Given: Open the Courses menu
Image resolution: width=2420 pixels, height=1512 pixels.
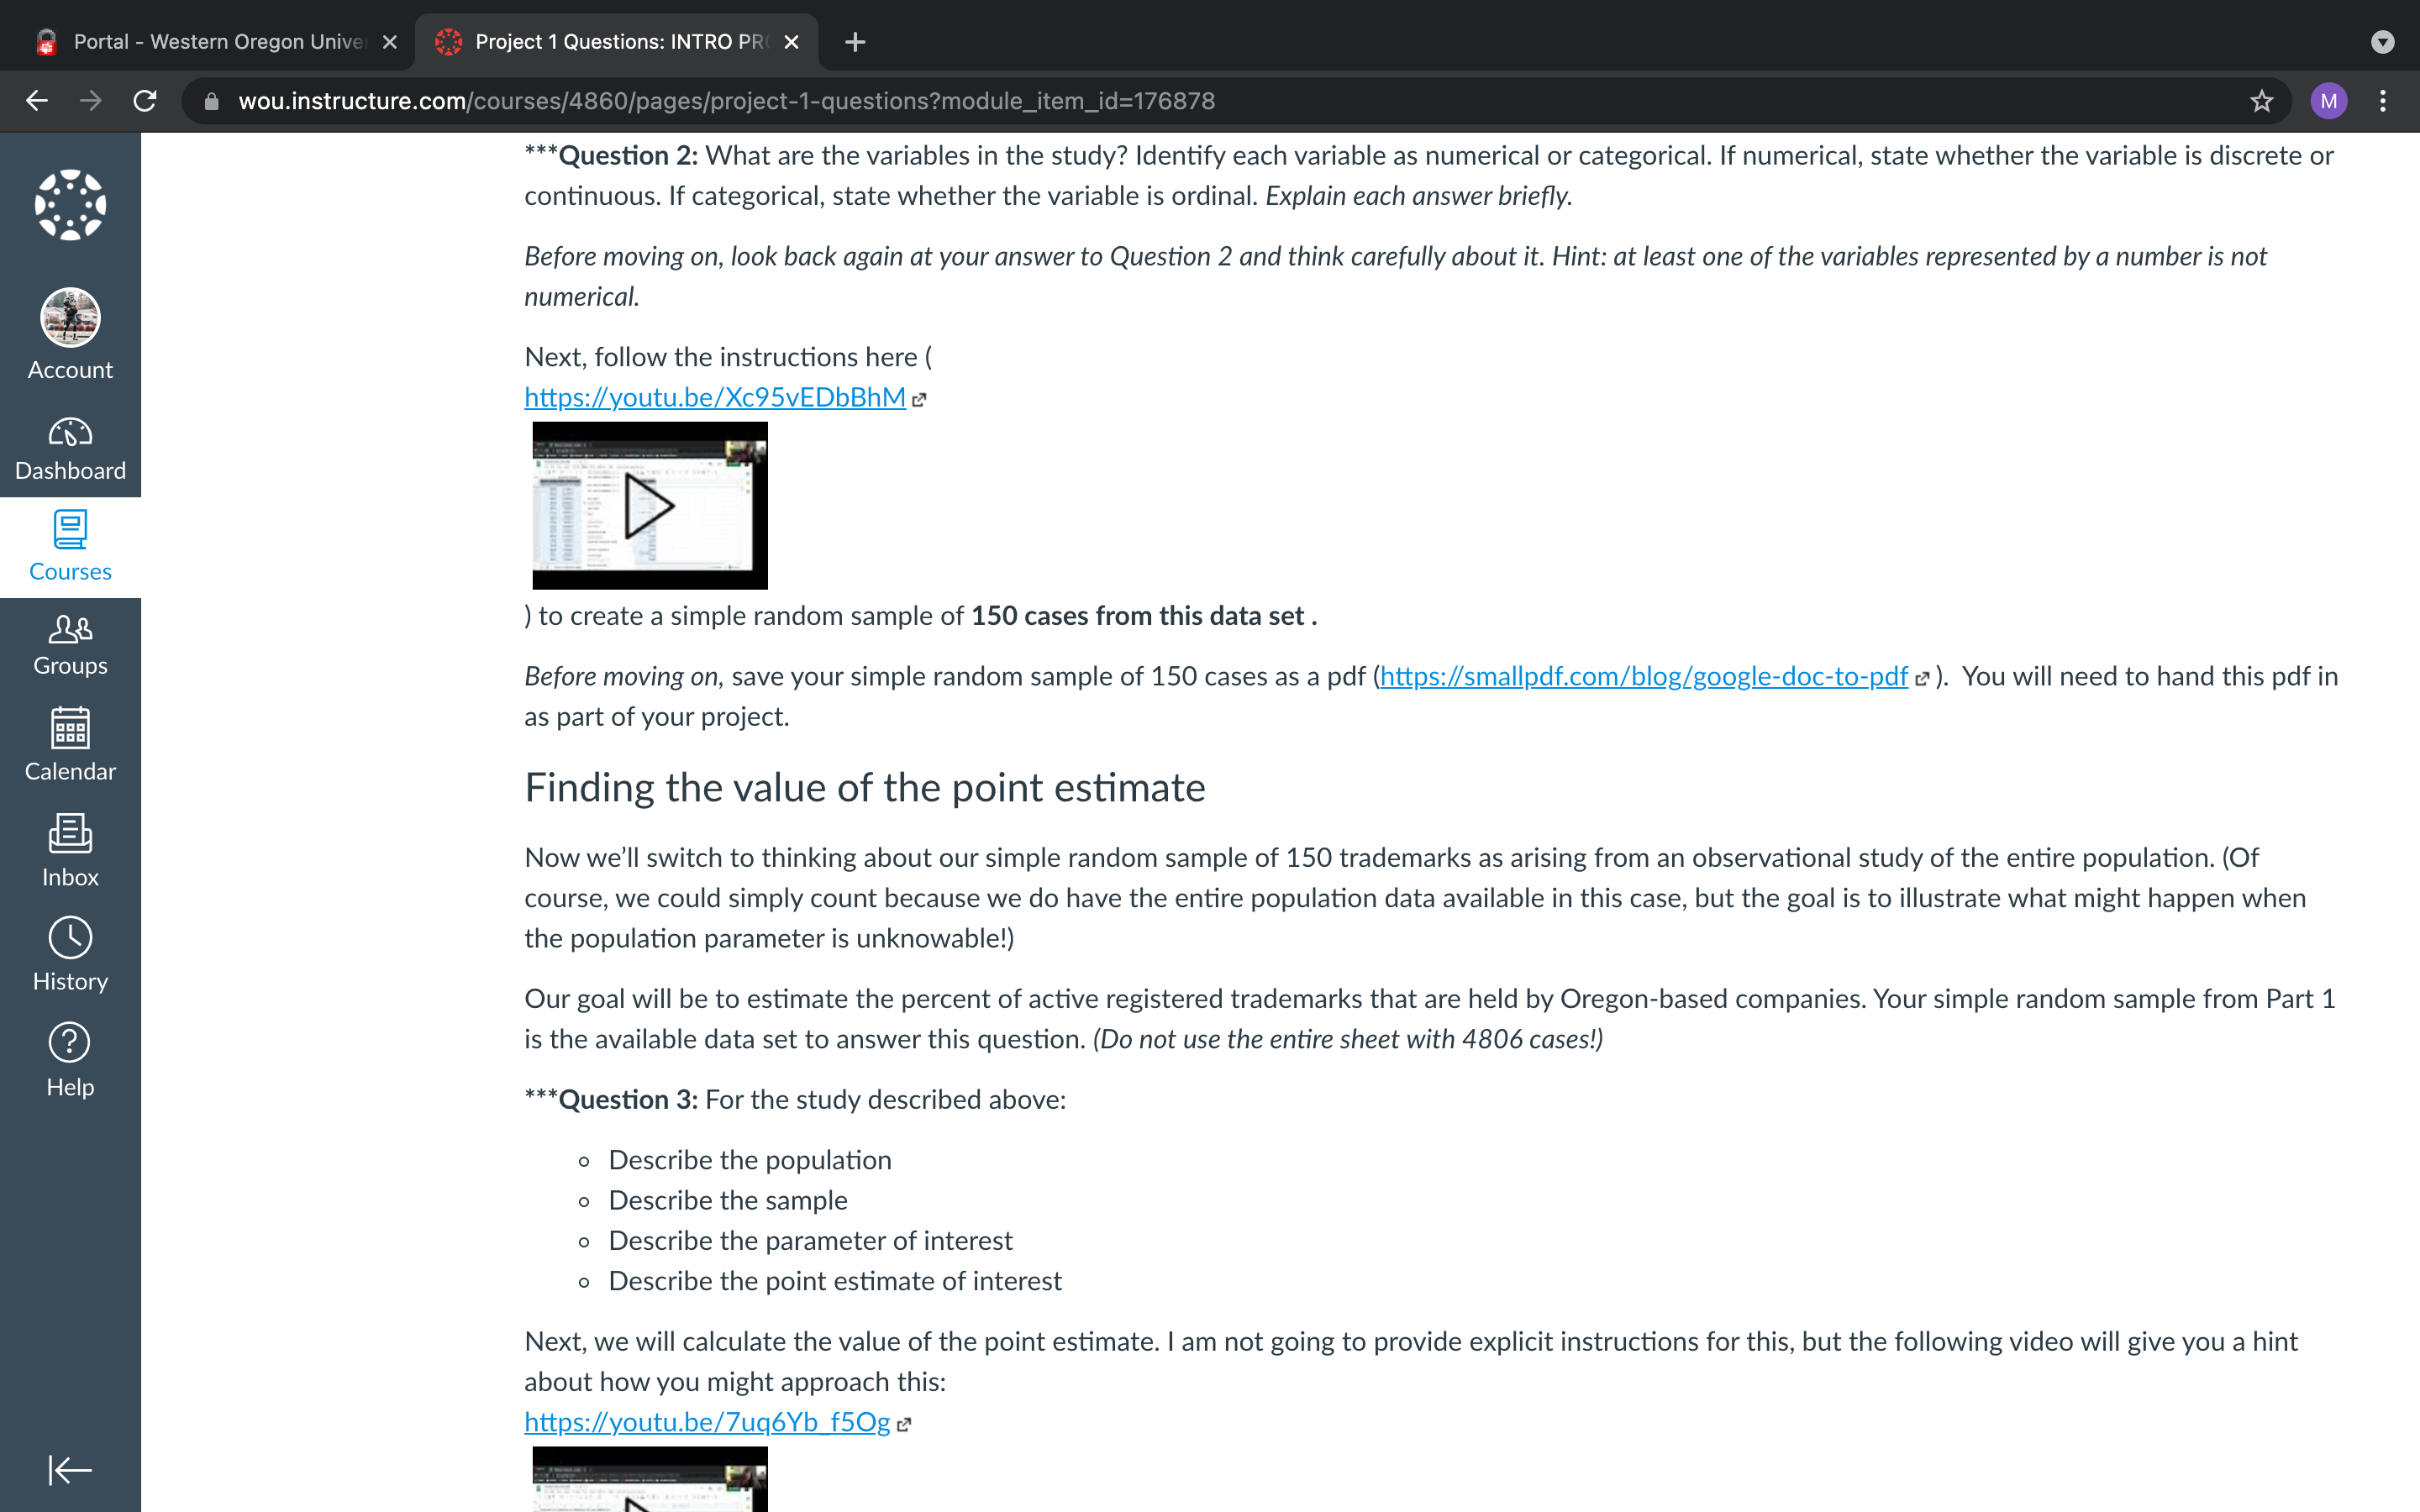Looking at the screenshot, I should 70,547.
